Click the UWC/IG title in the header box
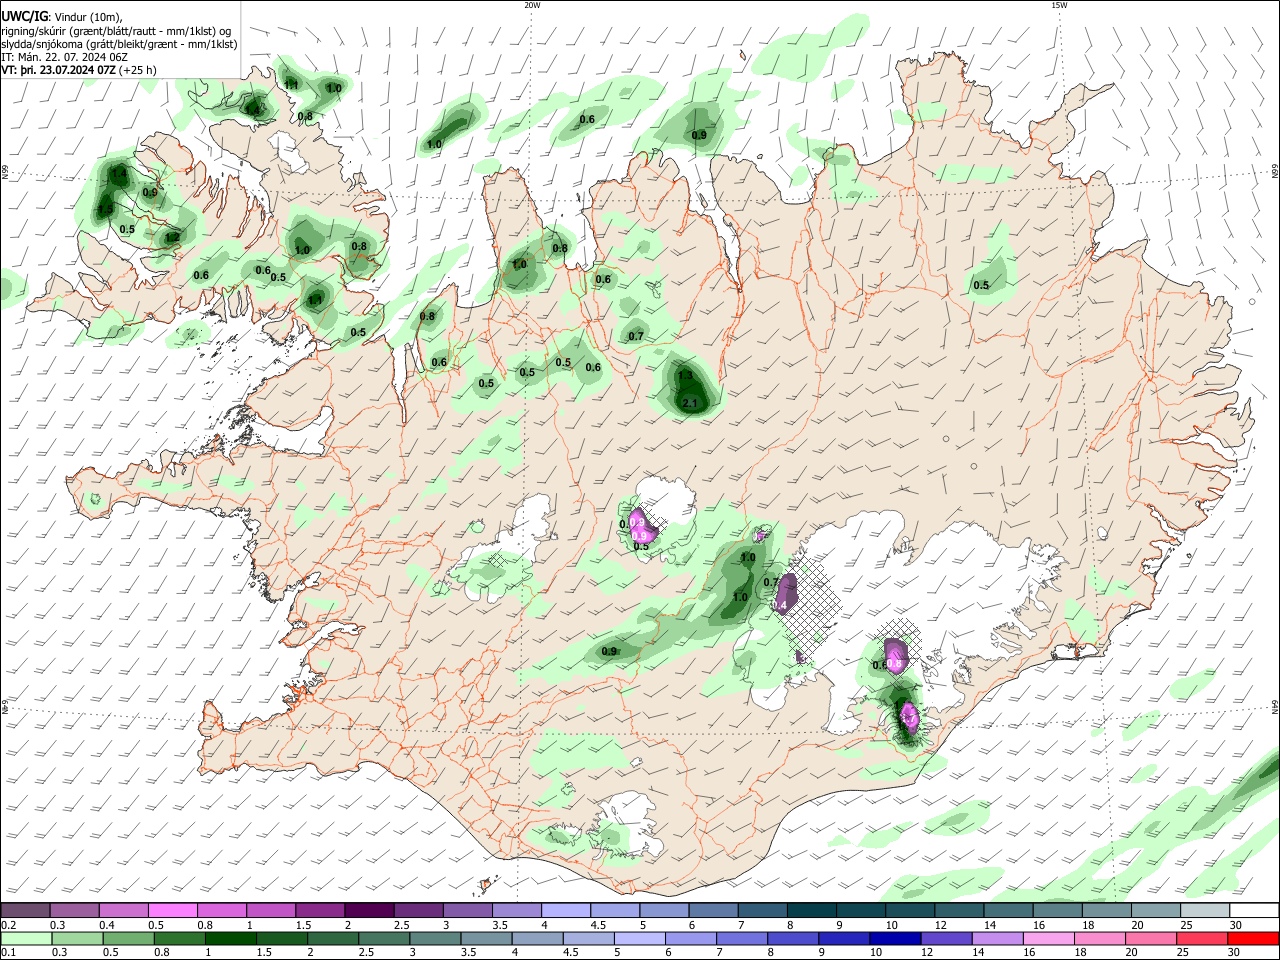Screen dimensions: 1280x960 (24, 17)
